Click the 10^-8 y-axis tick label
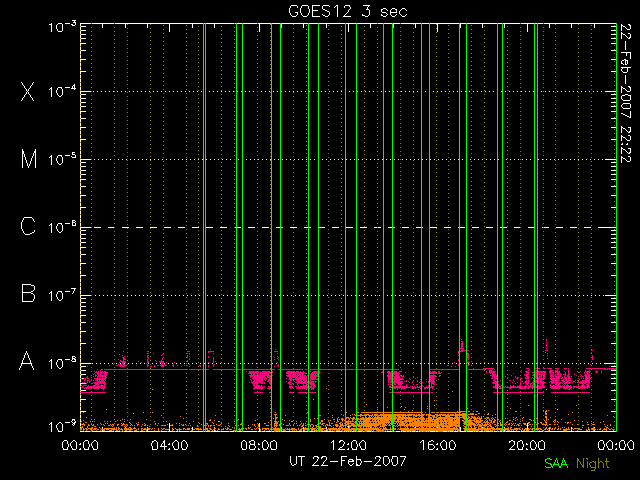This screenshot has height=480, width=640. (x=62, y=363)
